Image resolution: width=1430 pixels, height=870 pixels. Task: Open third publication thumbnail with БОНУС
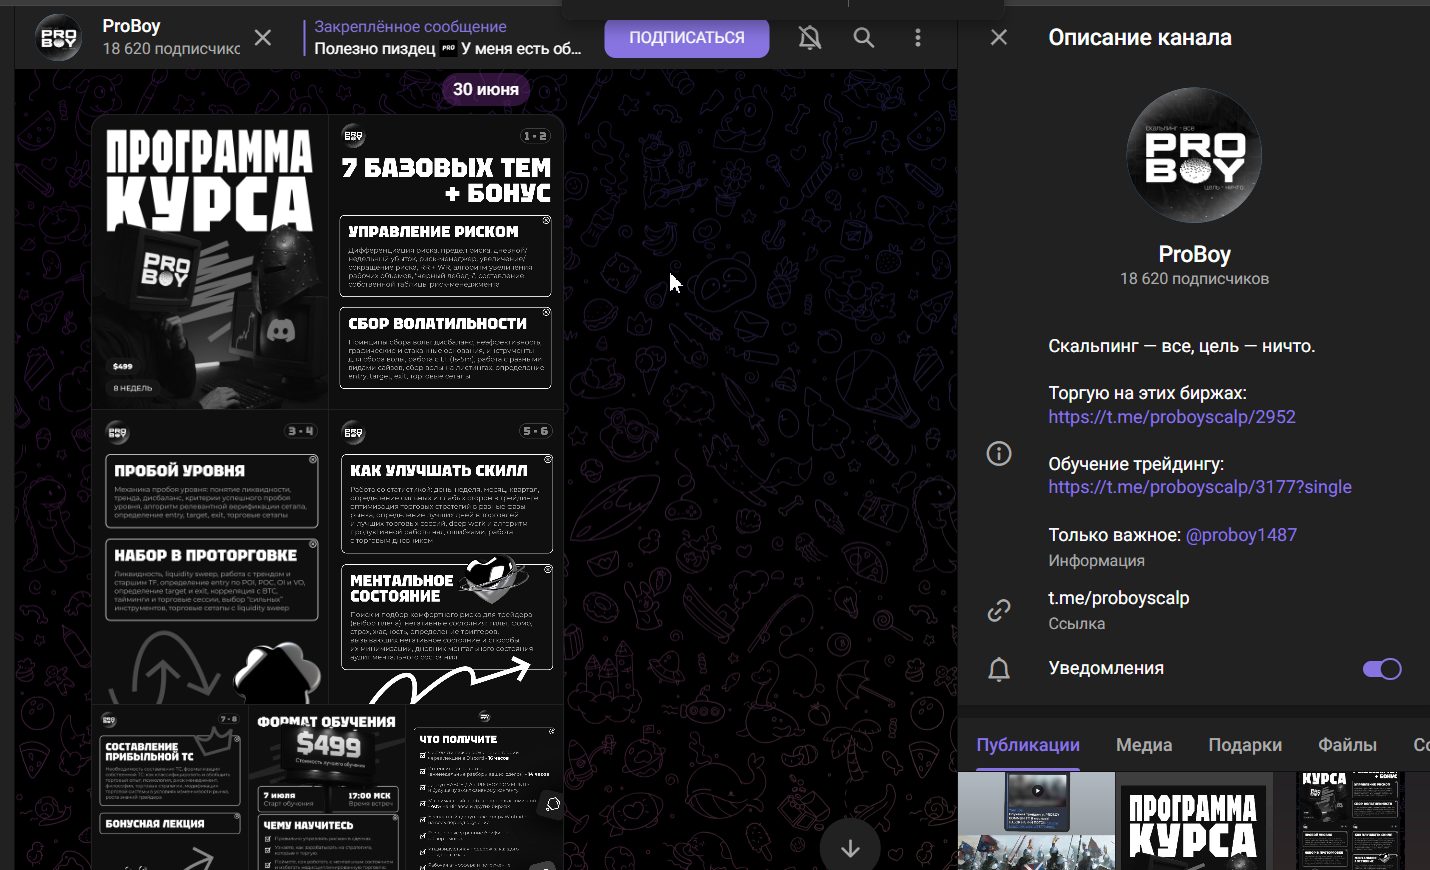[x=1352, y=821]
